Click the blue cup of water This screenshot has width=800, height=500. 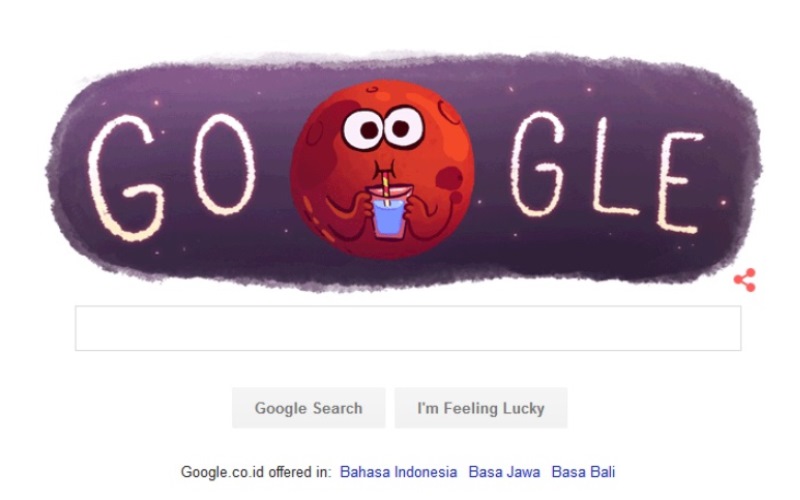click(x=389, y=217)
